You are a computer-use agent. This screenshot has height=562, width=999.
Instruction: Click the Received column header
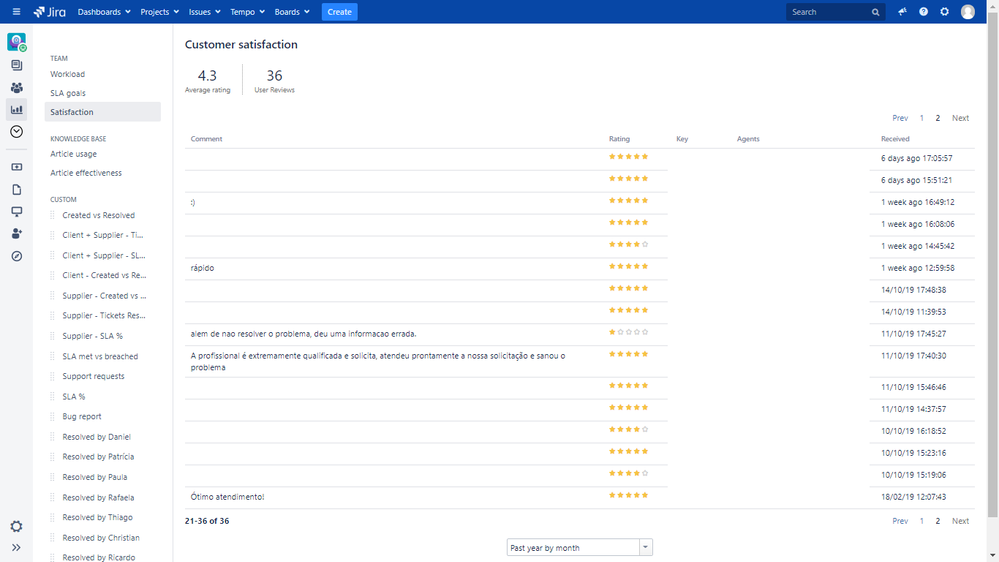[x=895, y=139]
